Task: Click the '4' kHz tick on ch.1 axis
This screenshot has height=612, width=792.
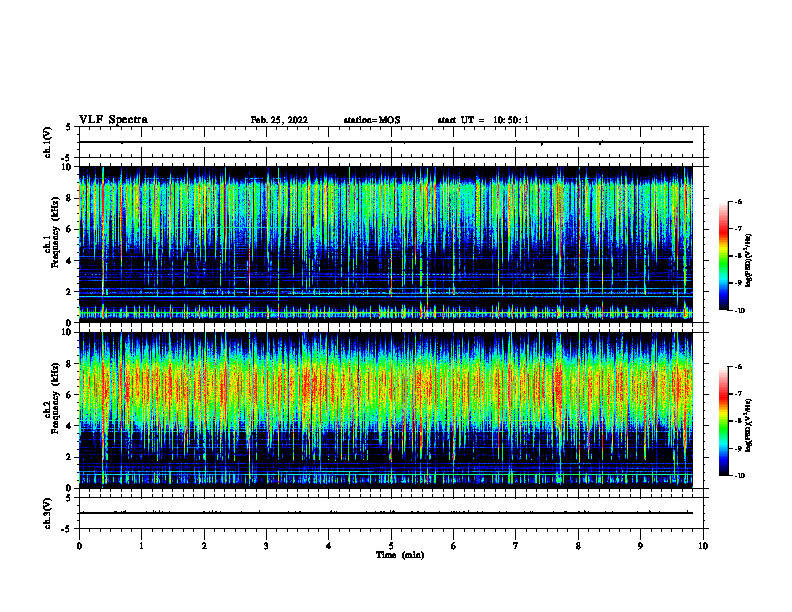Action: tap(69, 261)
